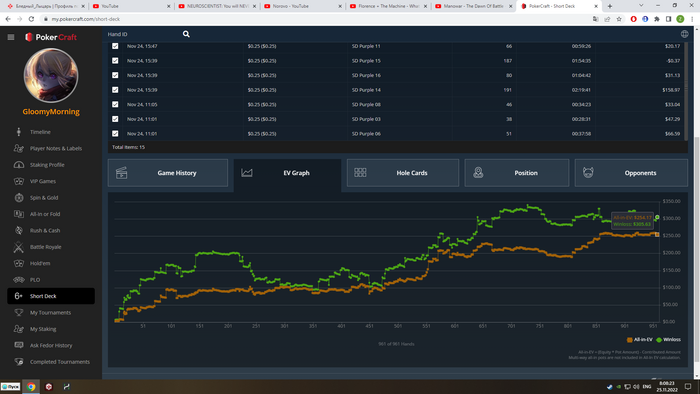Toggle the Winloss legend entry

[x=668, y=340]
